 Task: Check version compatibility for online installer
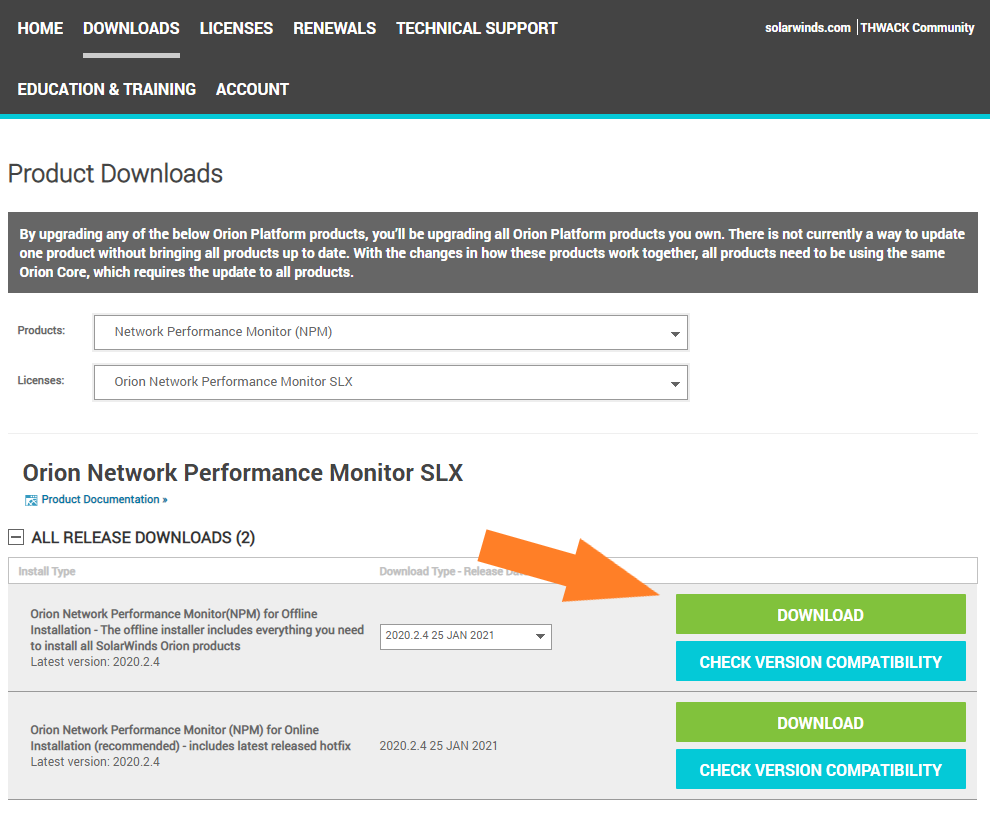pyautogui.click(x=821, y=769)
